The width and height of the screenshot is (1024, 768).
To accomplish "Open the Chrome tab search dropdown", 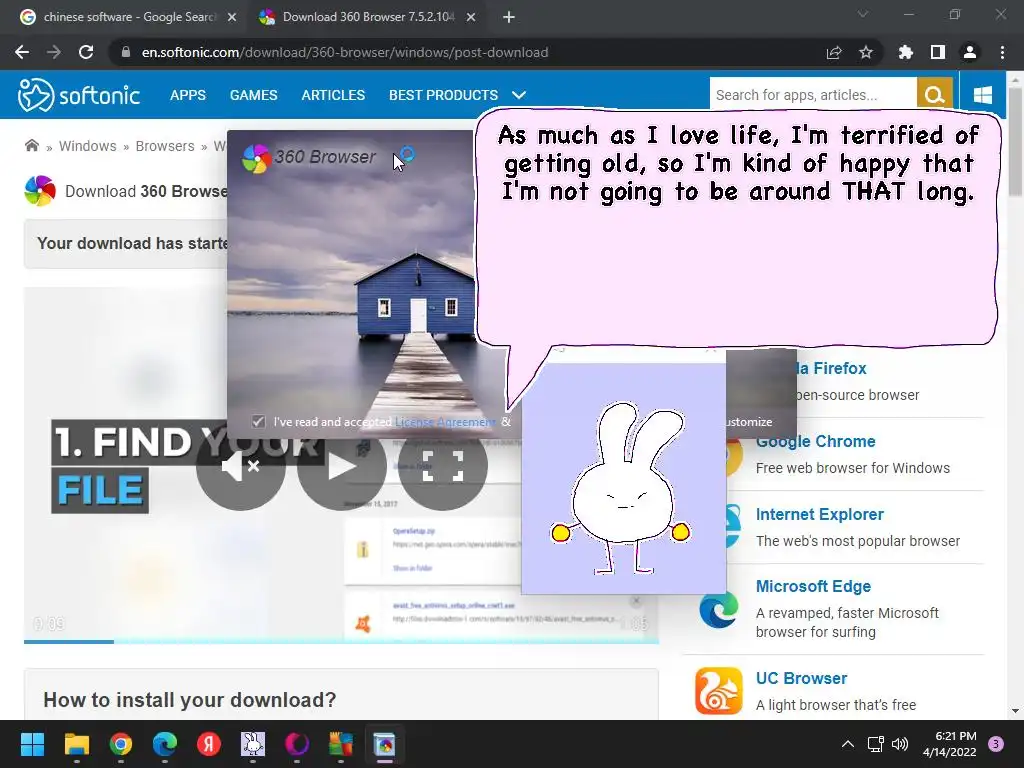I will pyautogui.click(x=863, y=14).
